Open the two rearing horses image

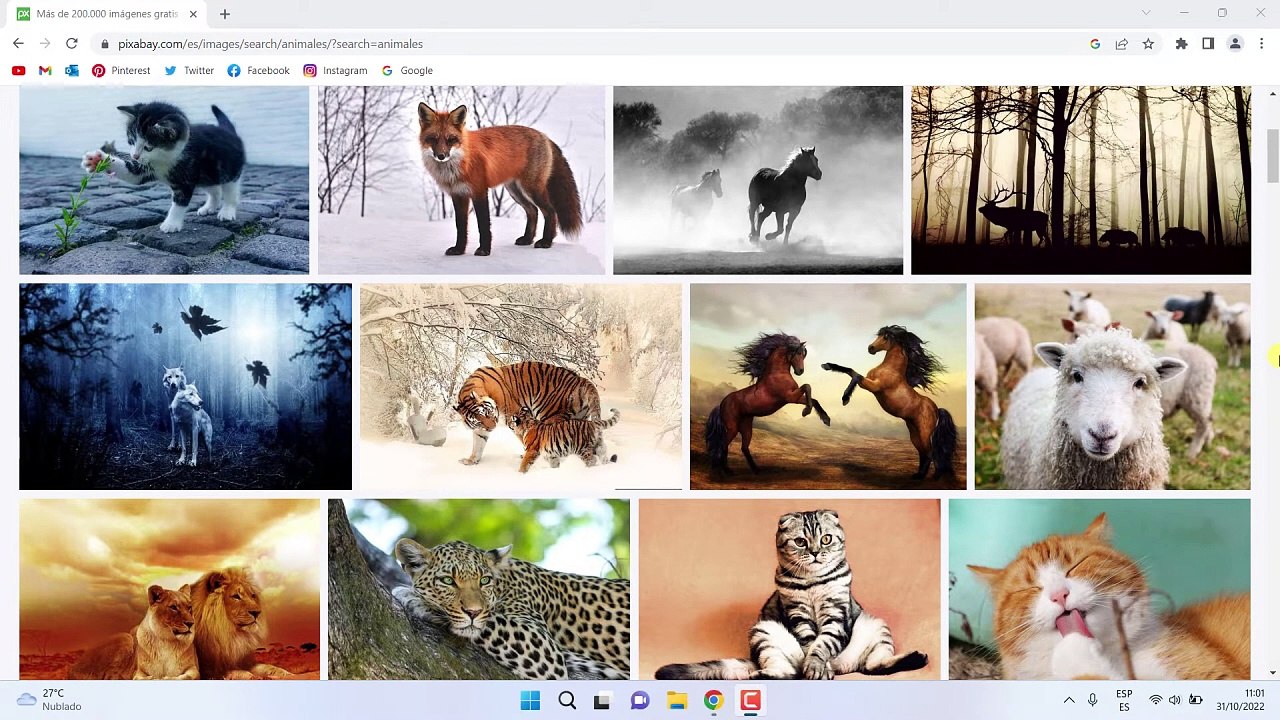click(828, 386)
